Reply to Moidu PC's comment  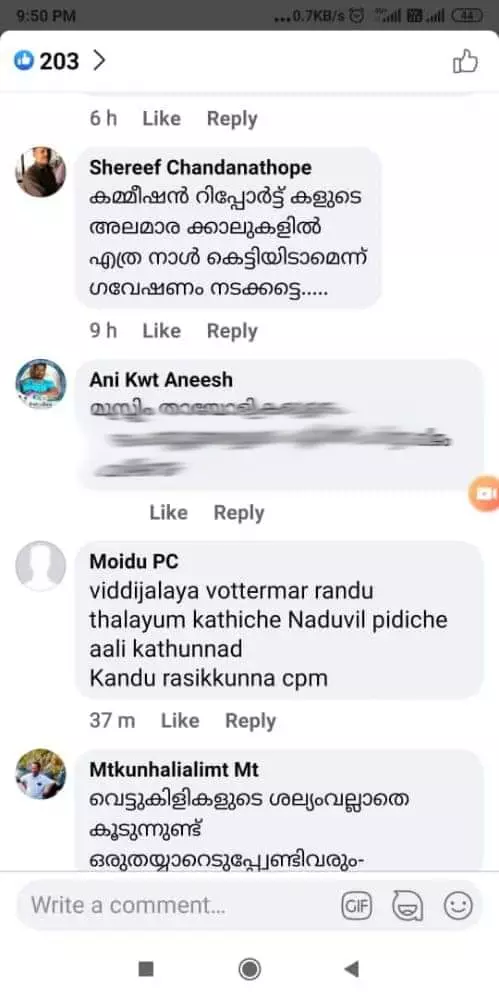click(x=250, y=721)
